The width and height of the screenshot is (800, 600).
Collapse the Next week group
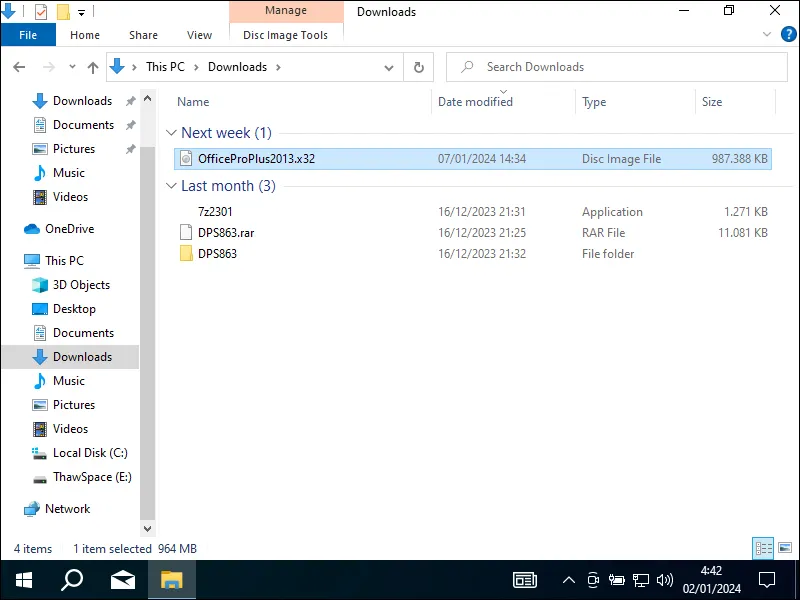[172, 132]
